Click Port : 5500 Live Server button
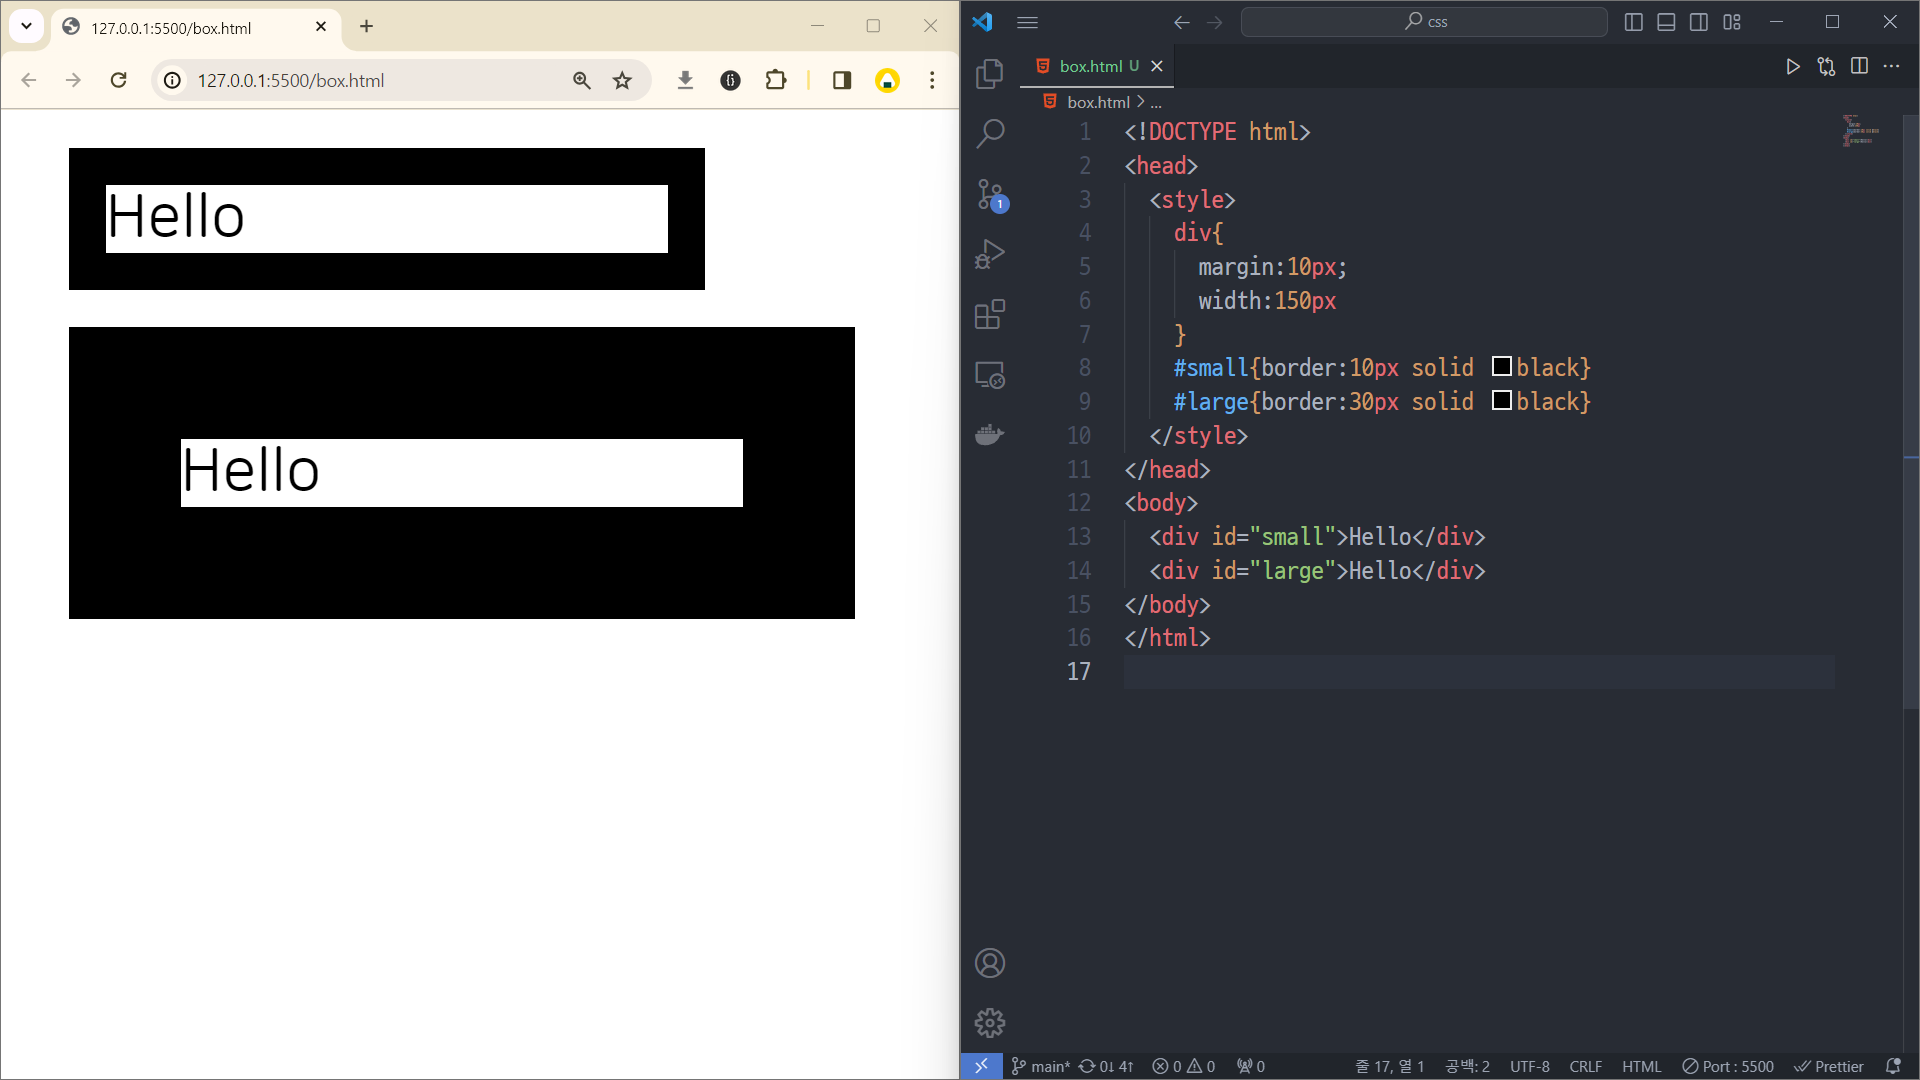The width and height of the screenshot is (1920, 1080). [1728, 1066]
